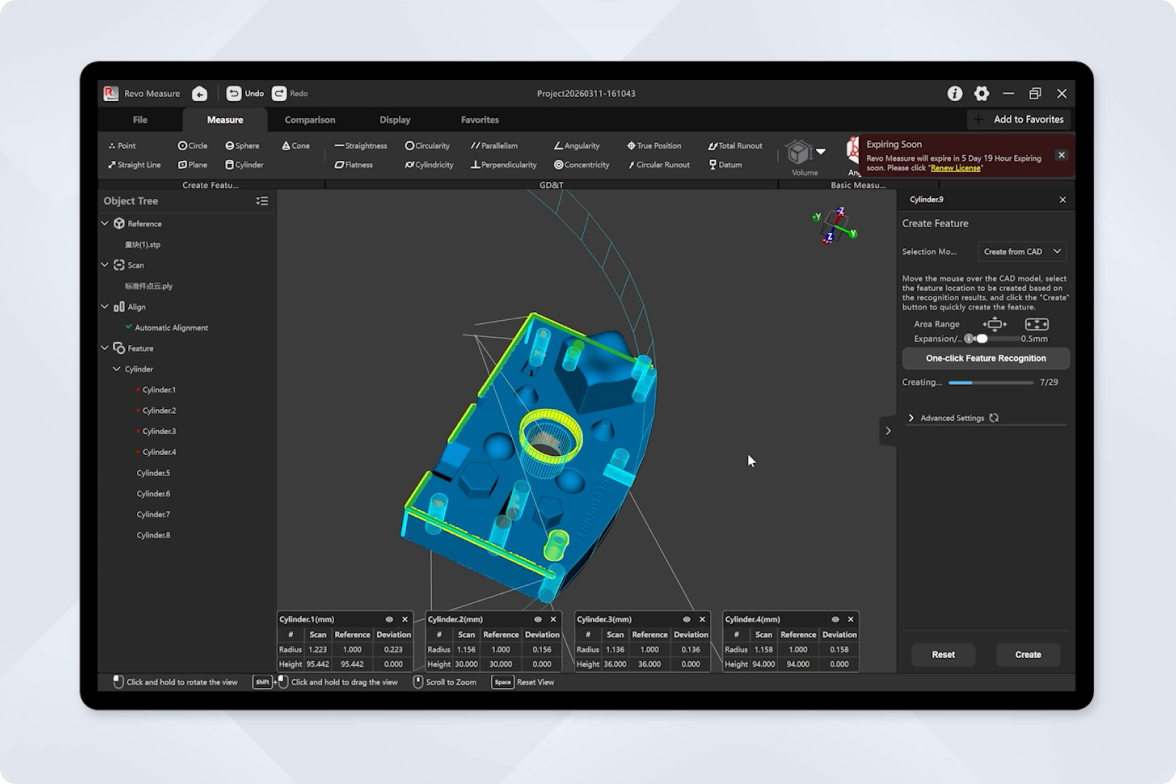Open the Display tab
Screen dimensions: 1176x784
pos(395,120)
